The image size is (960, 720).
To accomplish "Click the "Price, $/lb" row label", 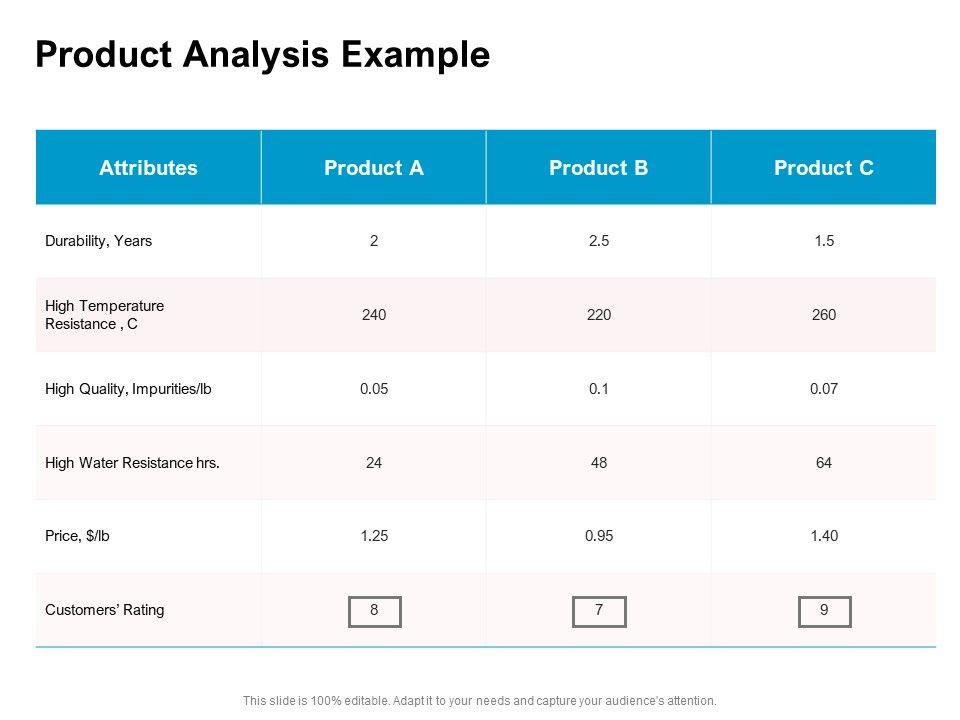I will (78, 536).
